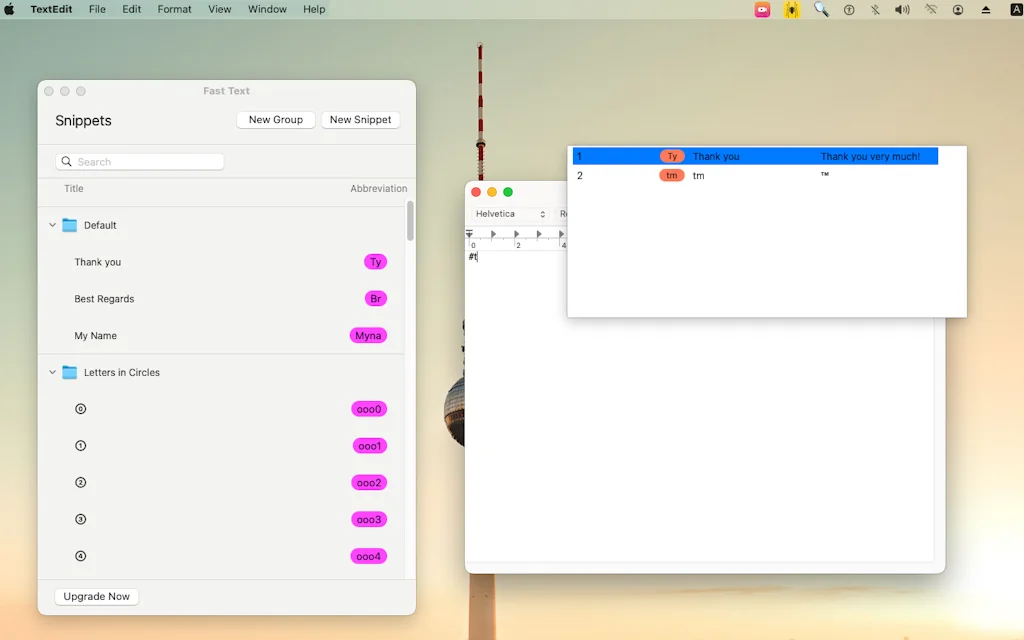Click the Letters in Circles folder icon
The height and width of the screenshot is (640, 1024).
point(68,372)
